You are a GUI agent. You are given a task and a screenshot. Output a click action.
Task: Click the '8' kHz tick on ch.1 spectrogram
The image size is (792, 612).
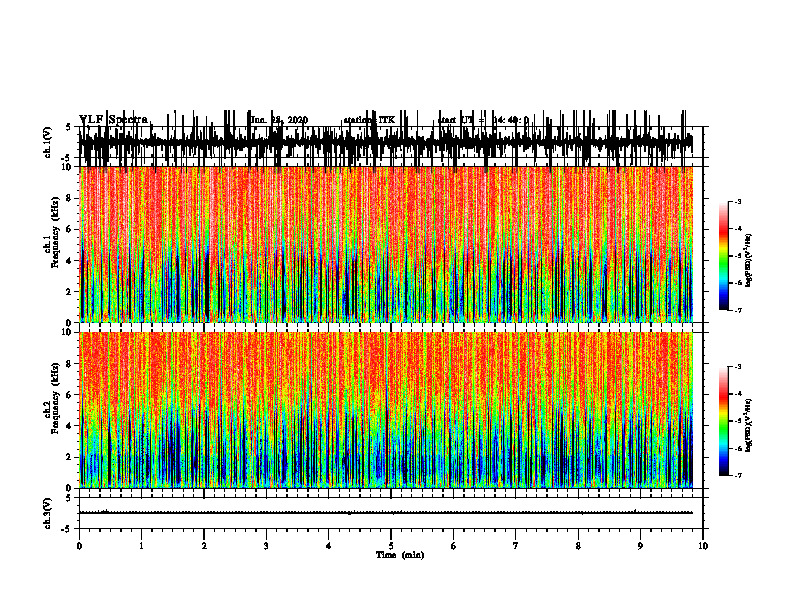click(x=69, y=198)
